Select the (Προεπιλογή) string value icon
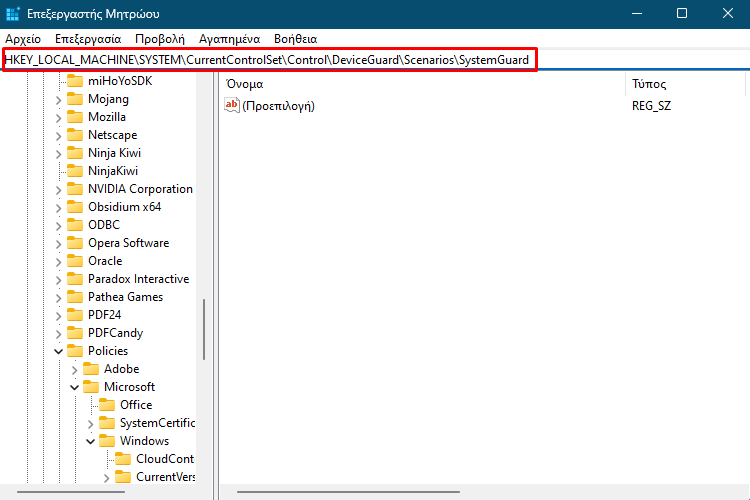750x500 pixels. click(232, 105)
